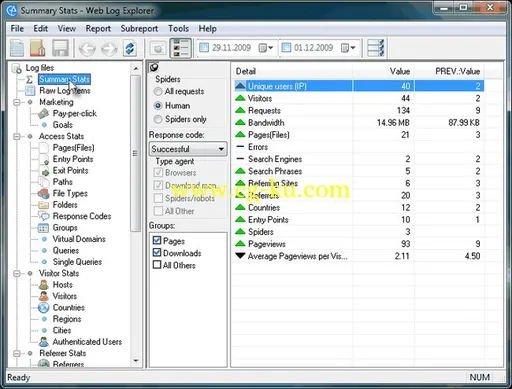Open the 29.11.2009 start date dropdown
The image size is (512, 389).
coord(266,48)
